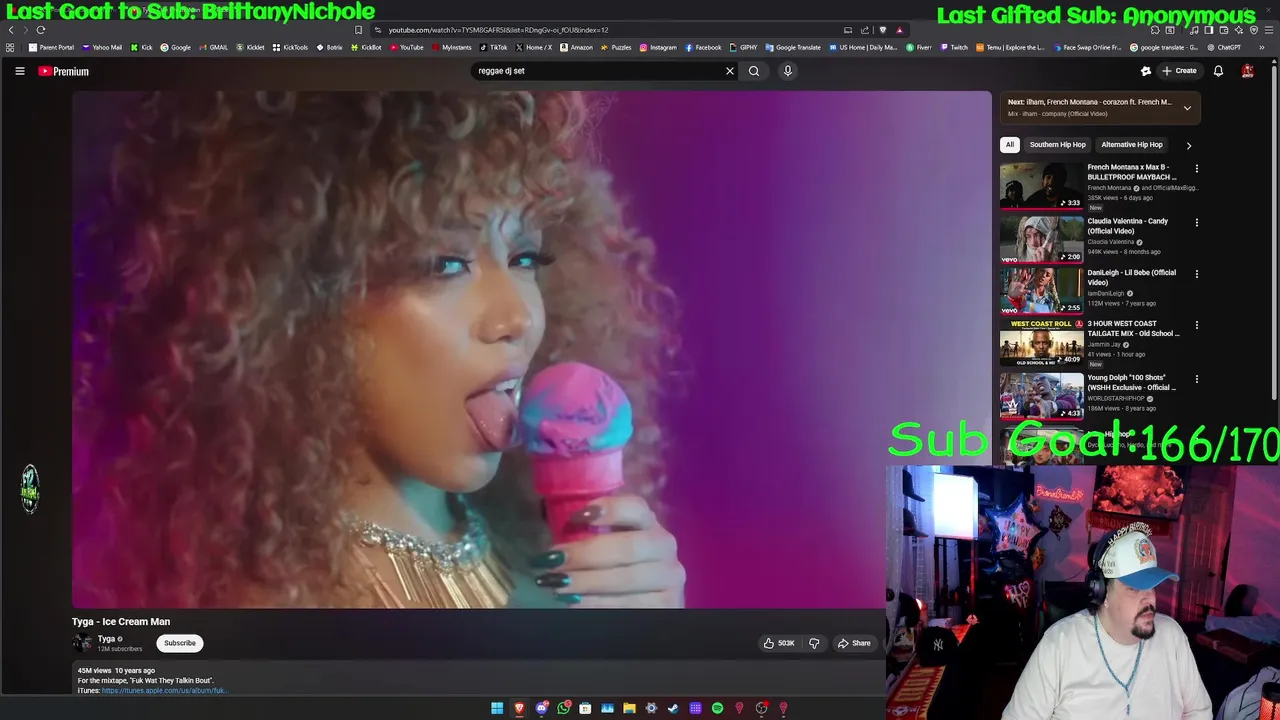
Task: Open the YouTube hamburger guide menu
Action: (19, 71)
